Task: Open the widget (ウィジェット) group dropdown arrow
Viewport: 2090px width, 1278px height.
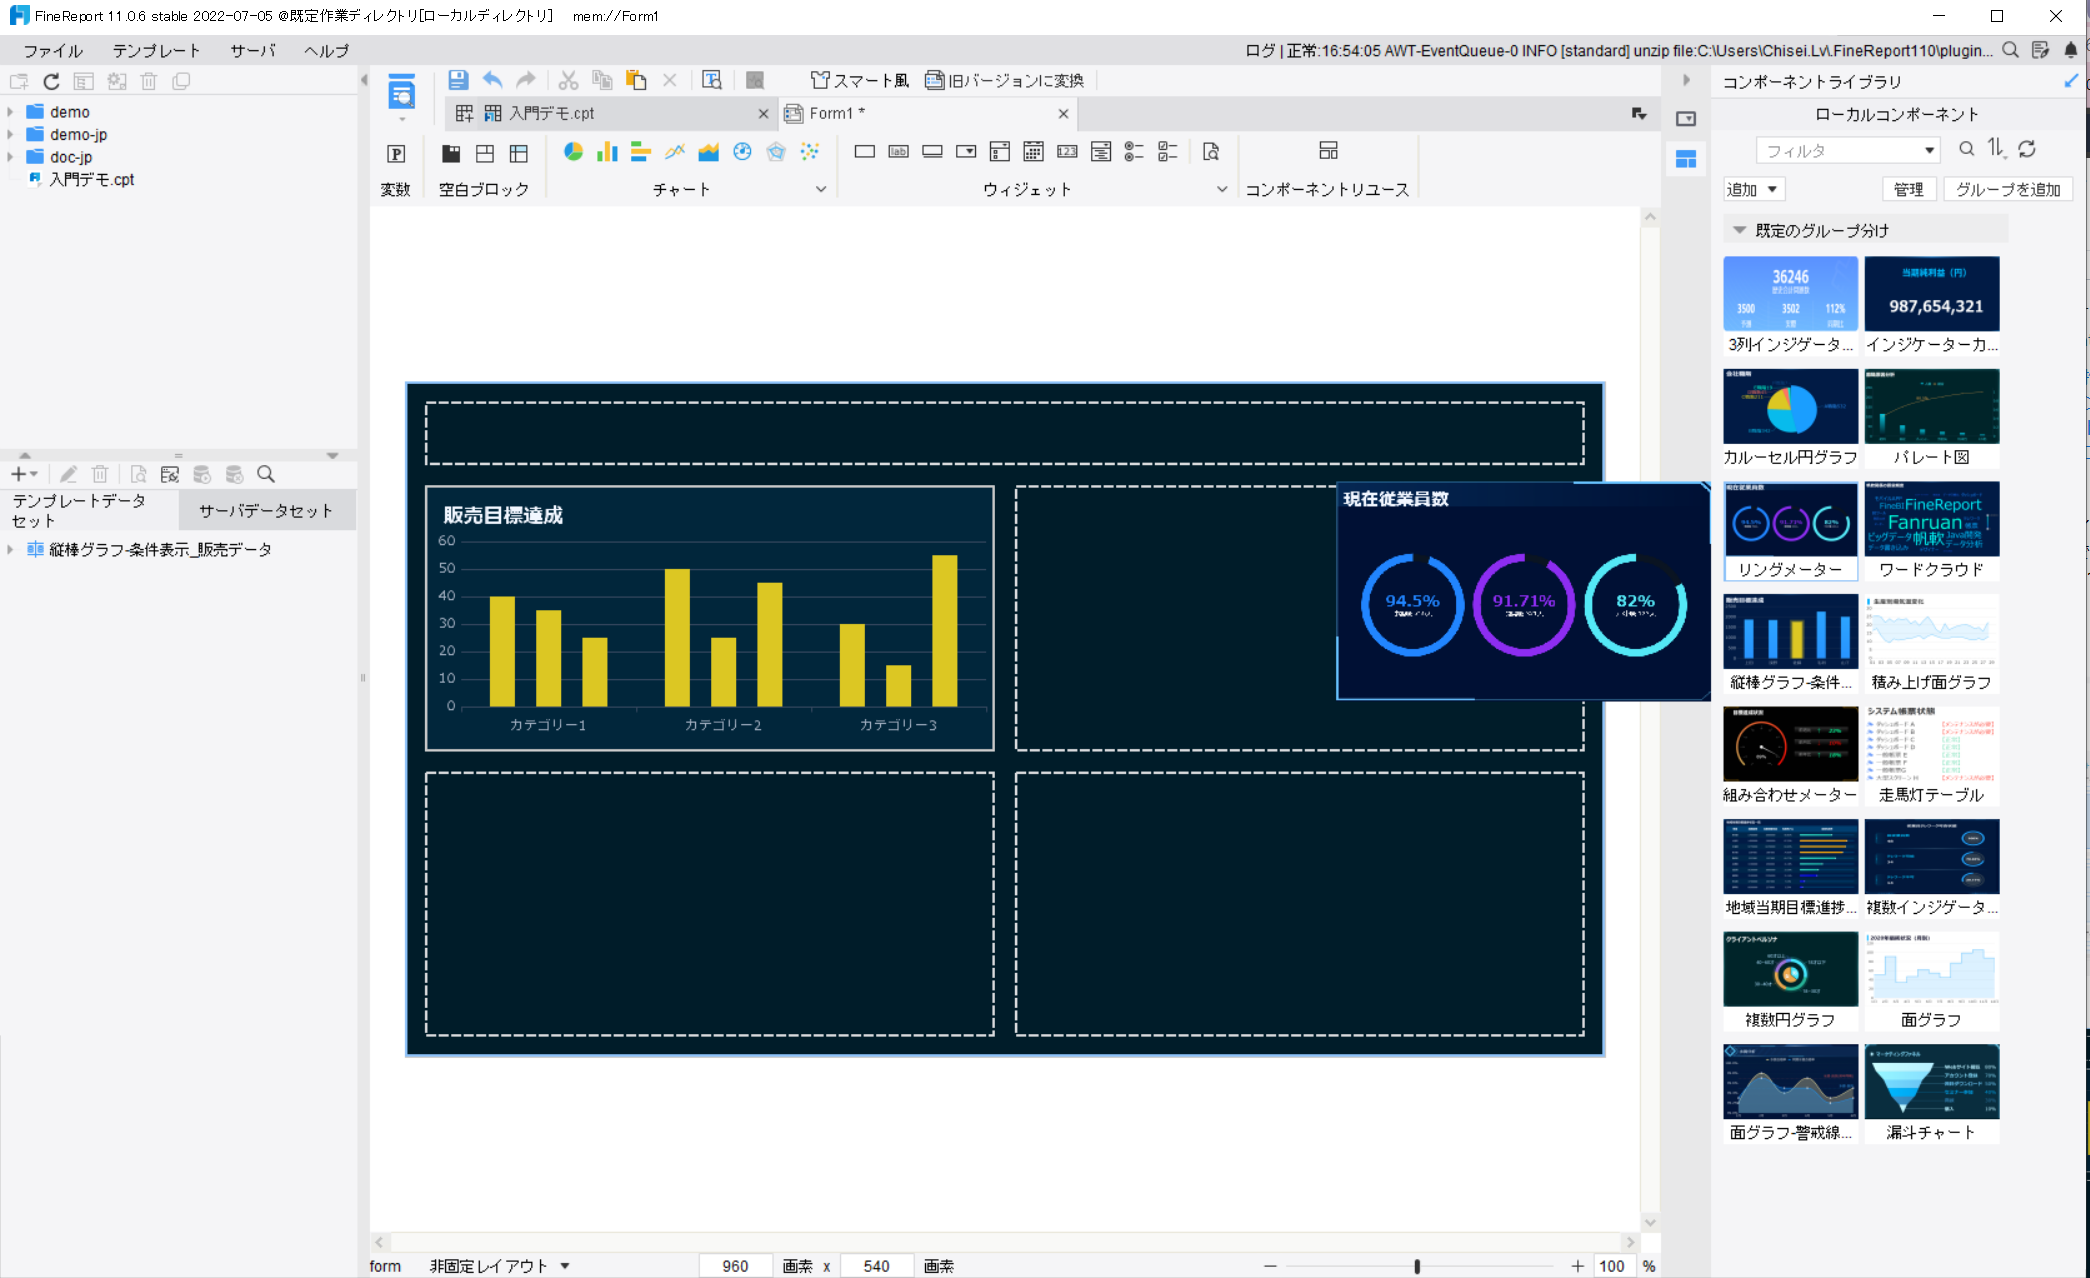Action: click(1222, 189)
